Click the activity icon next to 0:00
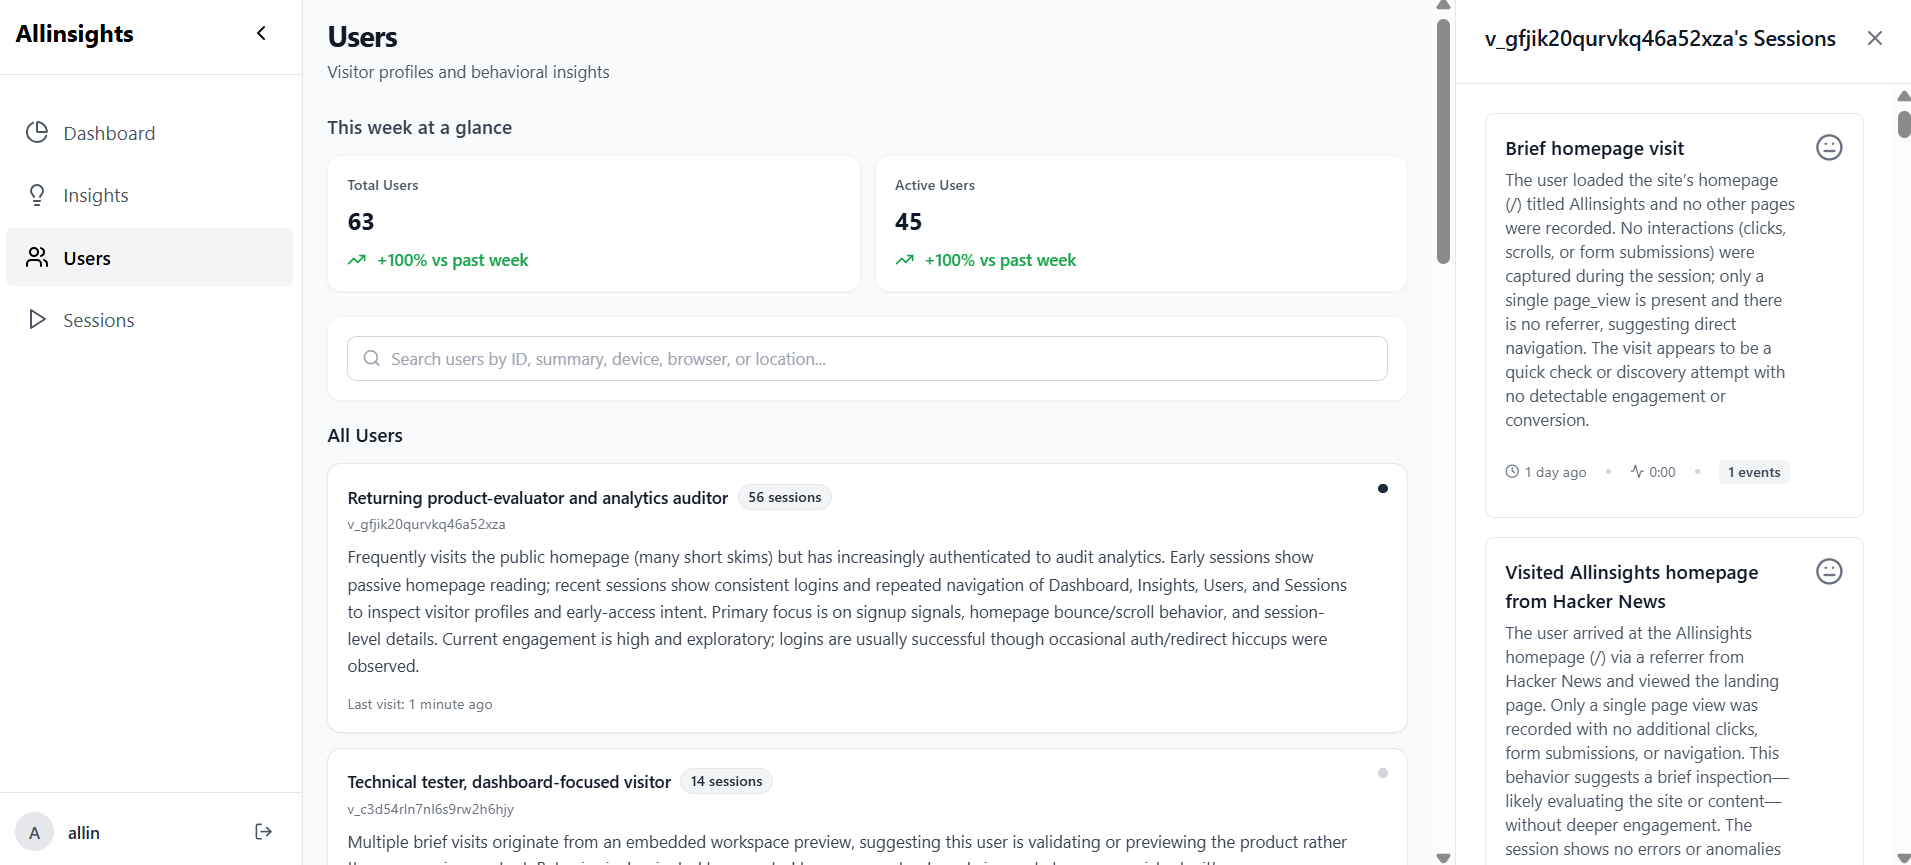The image size is (1911, 865). [x=1636, y=471]
